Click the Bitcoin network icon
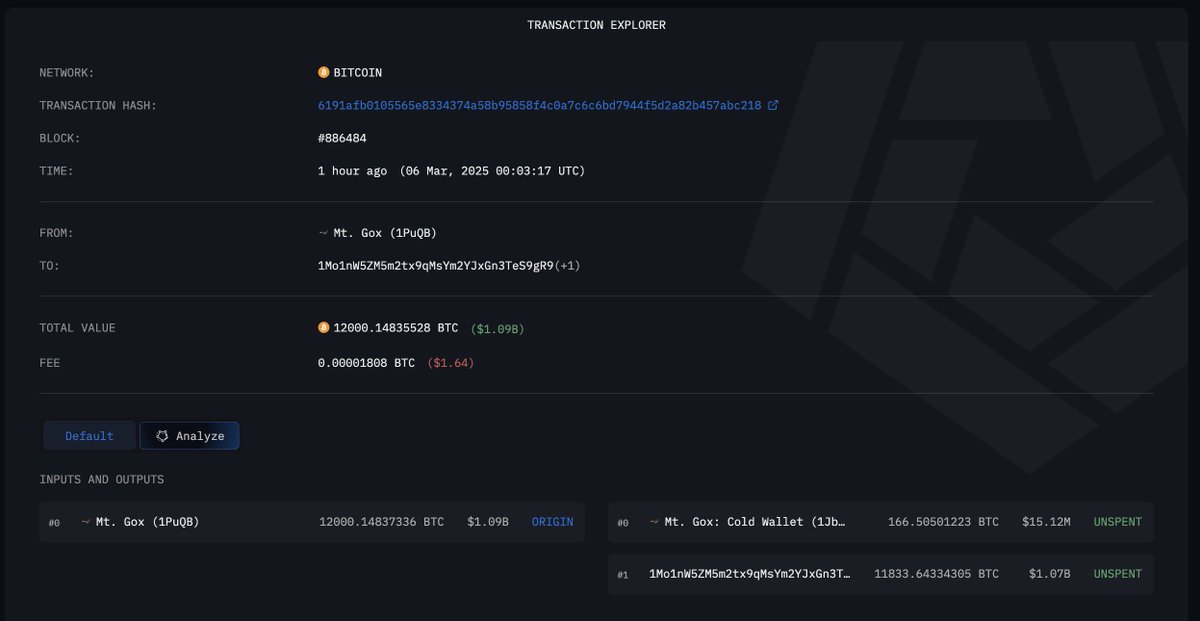The width and height of the screenshot is (1200, 621). tap(323, 73)
